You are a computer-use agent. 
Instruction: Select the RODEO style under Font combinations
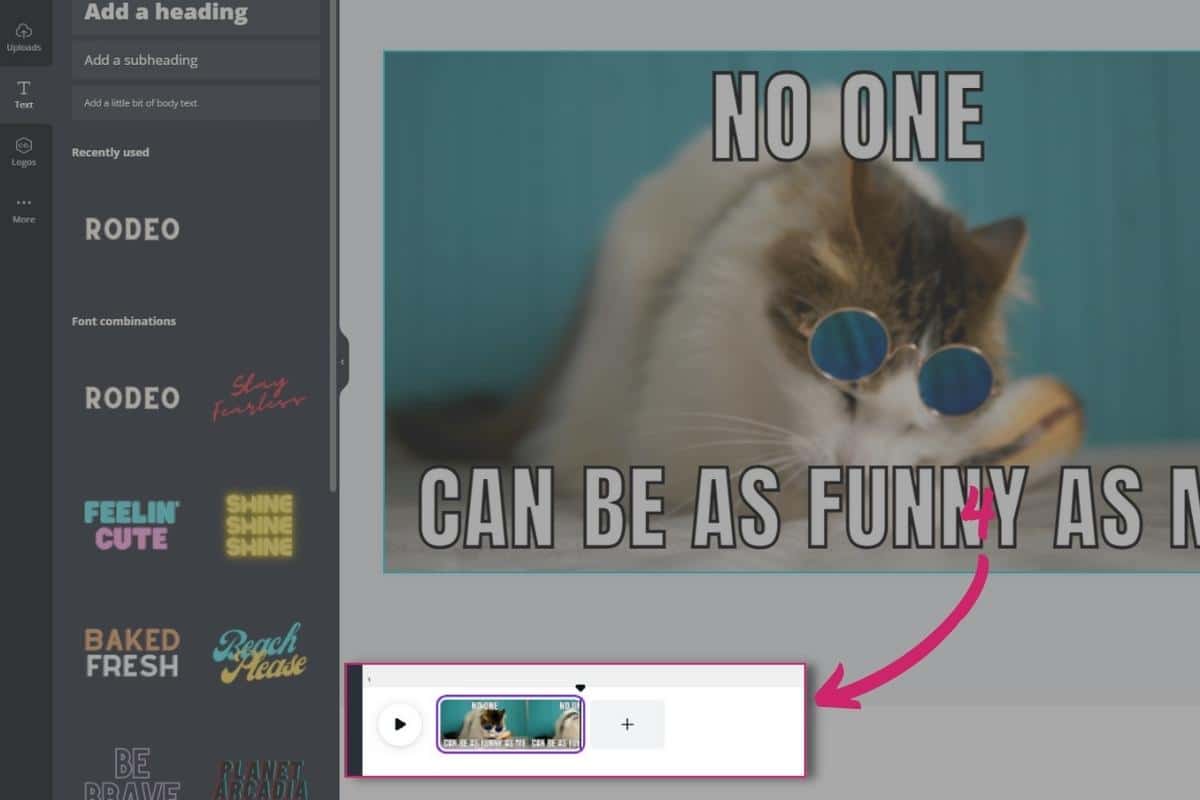click(x=132, y=398)
